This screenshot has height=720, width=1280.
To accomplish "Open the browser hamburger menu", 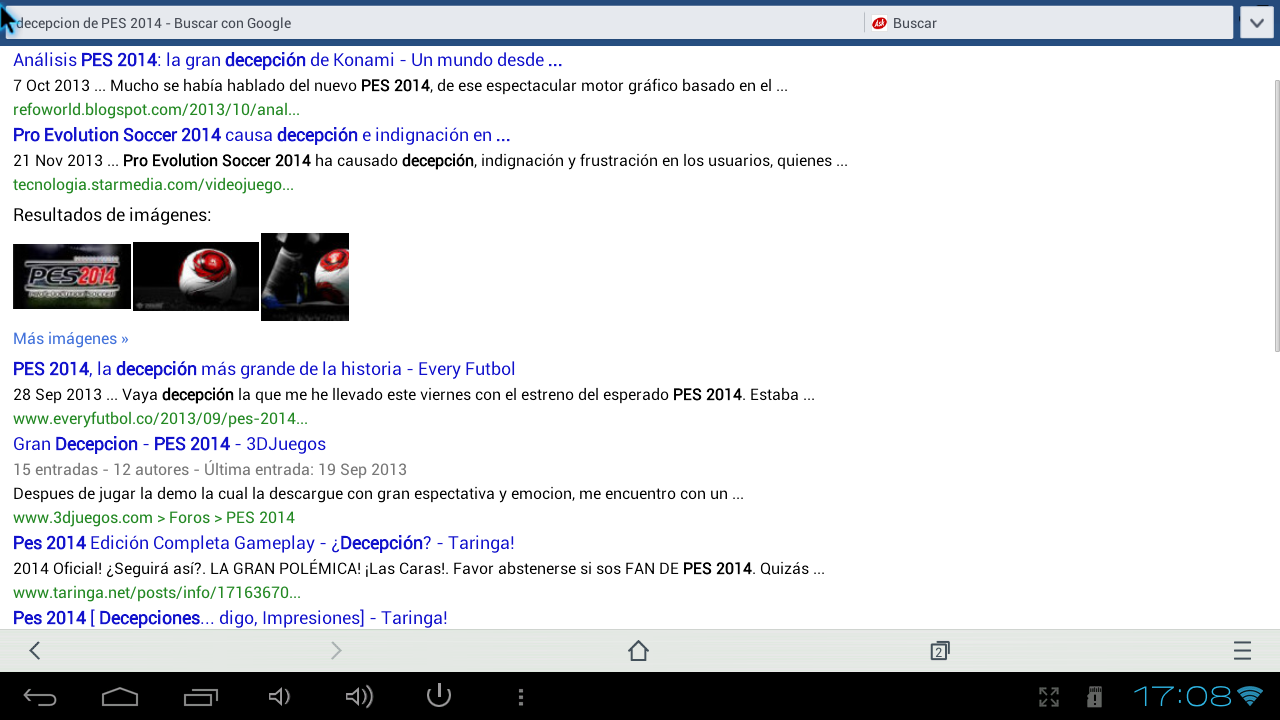I will coord(1242,651).
